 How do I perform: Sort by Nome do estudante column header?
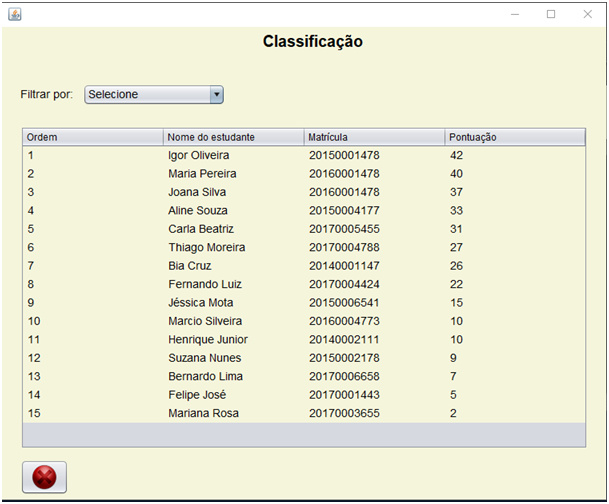coord(233,137)
